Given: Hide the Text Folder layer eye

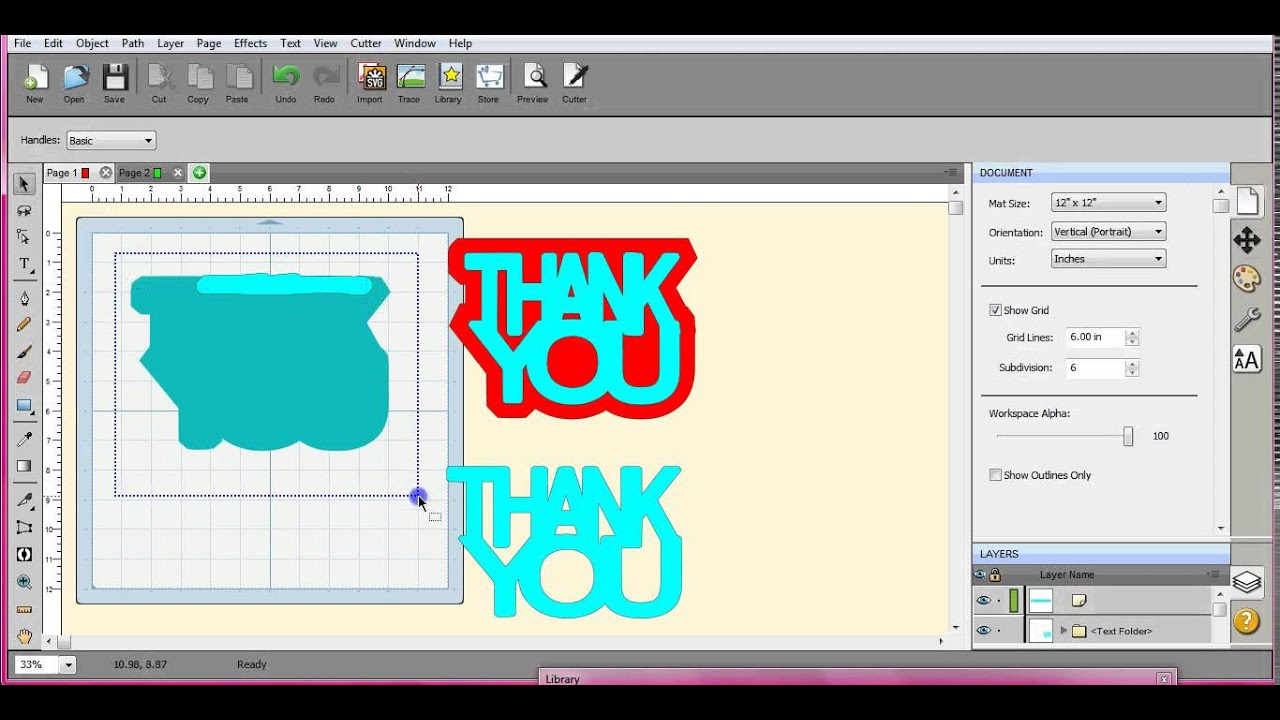Looking at the screenshot, I should click(983, 631).
